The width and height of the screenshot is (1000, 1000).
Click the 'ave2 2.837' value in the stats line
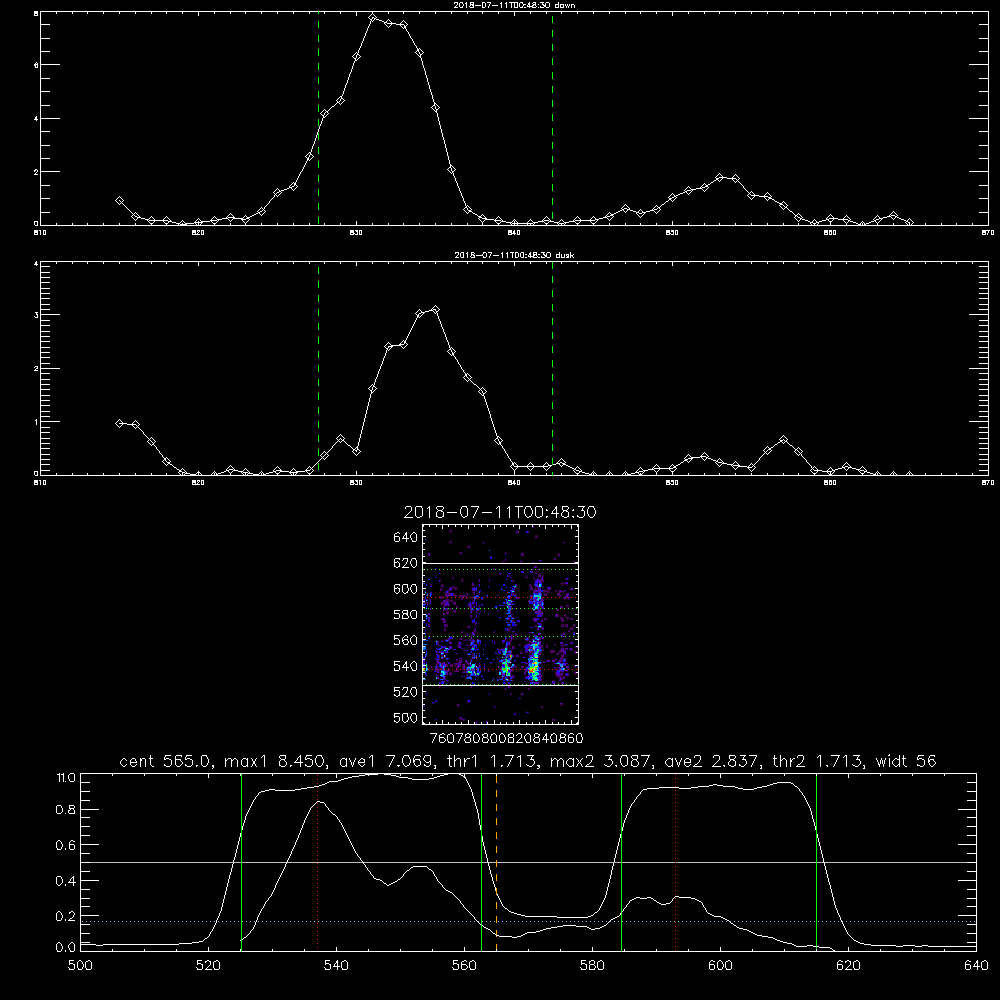tap(711, 761)
